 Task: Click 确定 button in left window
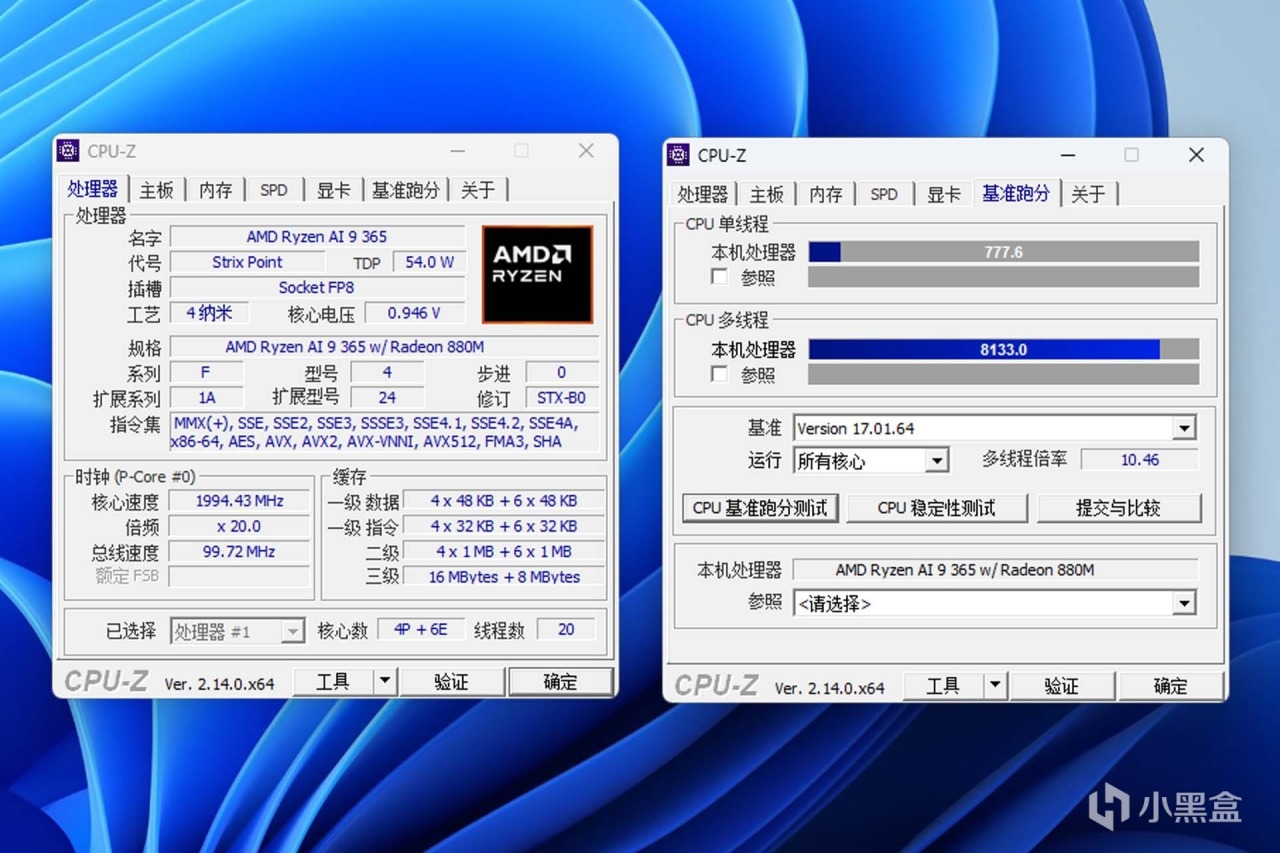560,682
